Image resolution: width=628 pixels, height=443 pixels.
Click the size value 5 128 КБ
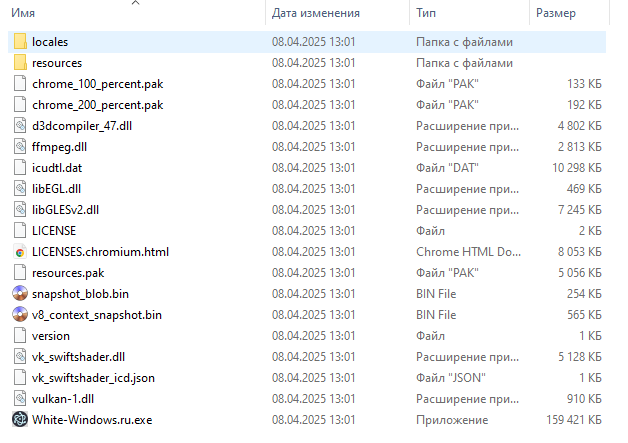580,357
